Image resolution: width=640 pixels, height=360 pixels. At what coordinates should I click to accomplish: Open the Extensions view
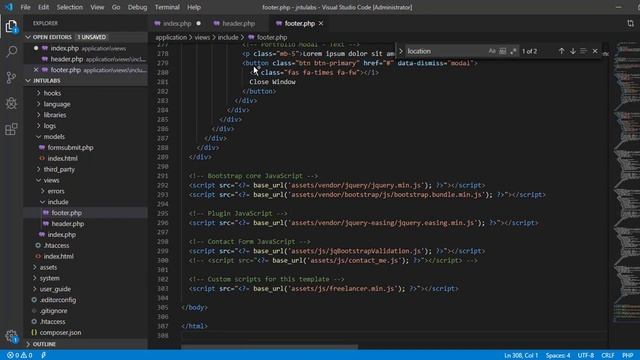click(x=11, y=129)
